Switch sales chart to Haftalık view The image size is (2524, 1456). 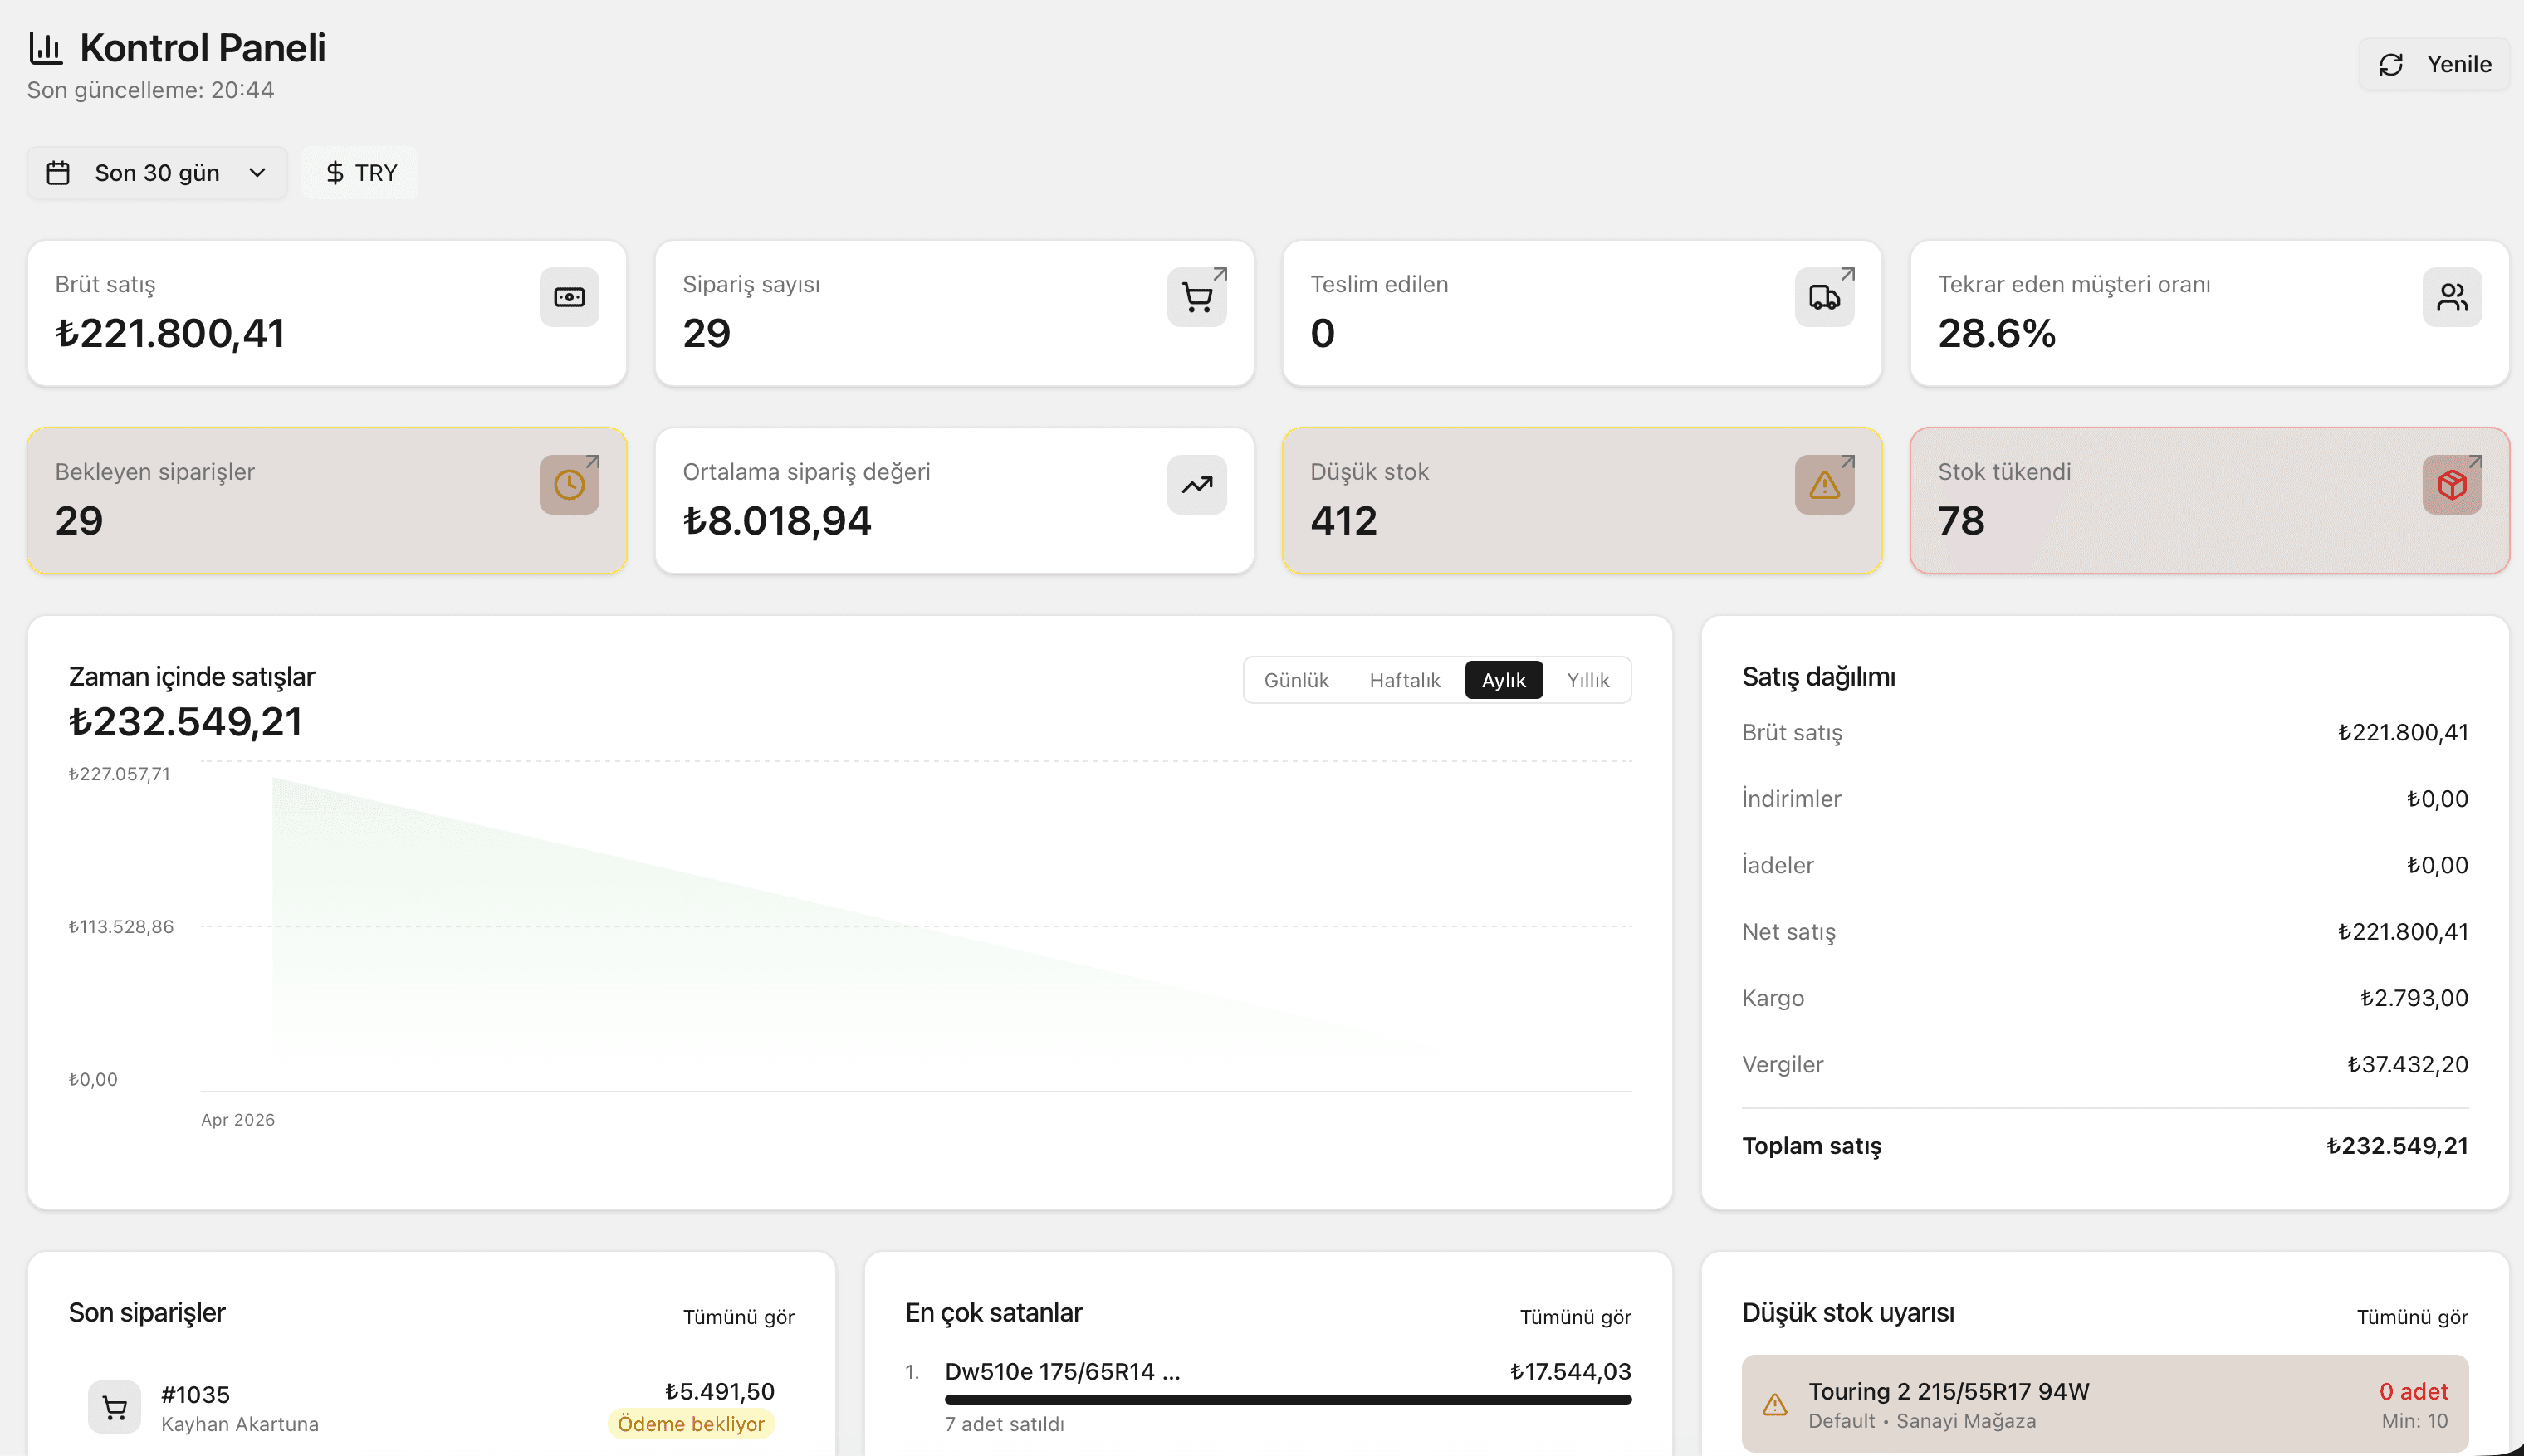click(1404, 680)
